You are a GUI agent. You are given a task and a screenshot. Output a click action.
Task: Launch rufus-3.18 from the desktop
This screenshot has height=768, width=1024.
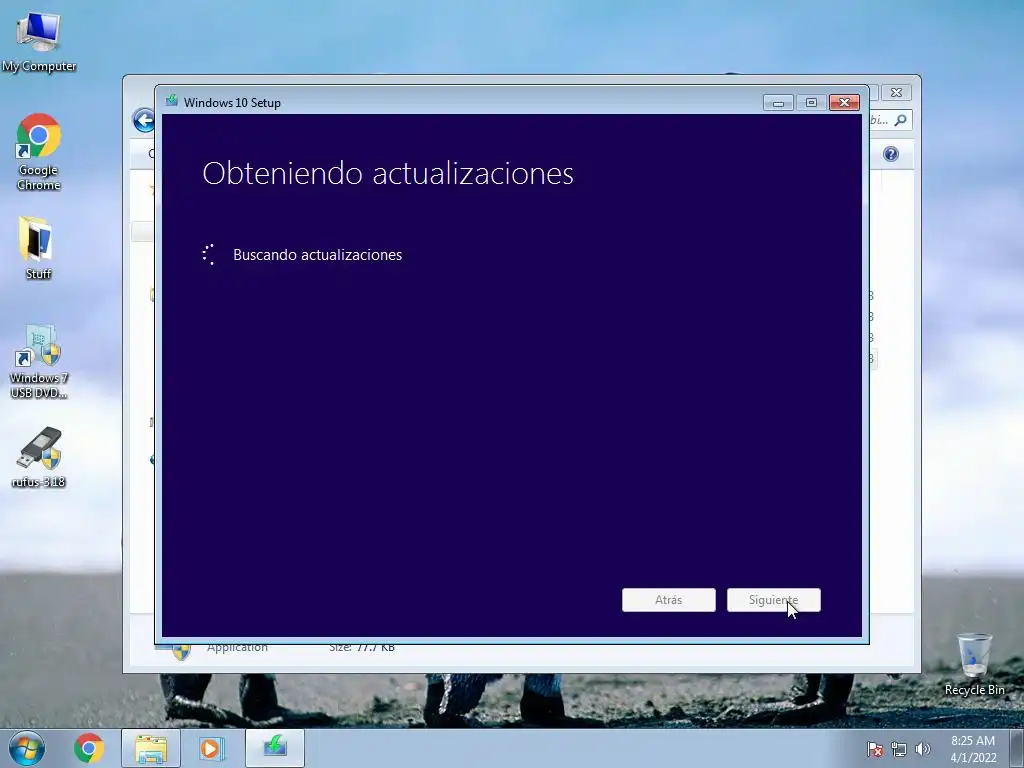[39, 458]
